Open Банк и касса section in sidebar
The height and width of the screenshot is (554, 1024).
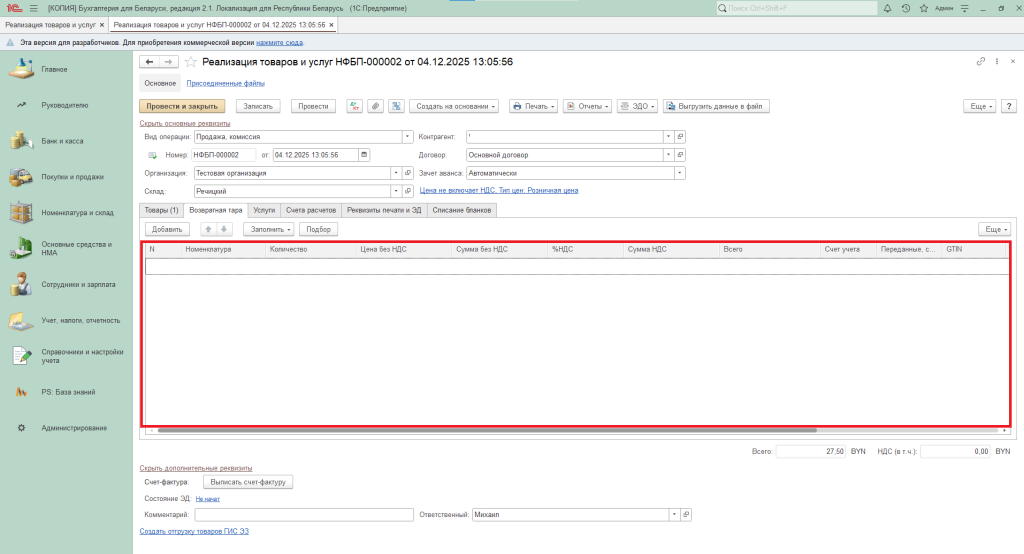pyautogui.click(x=62, y=141)
